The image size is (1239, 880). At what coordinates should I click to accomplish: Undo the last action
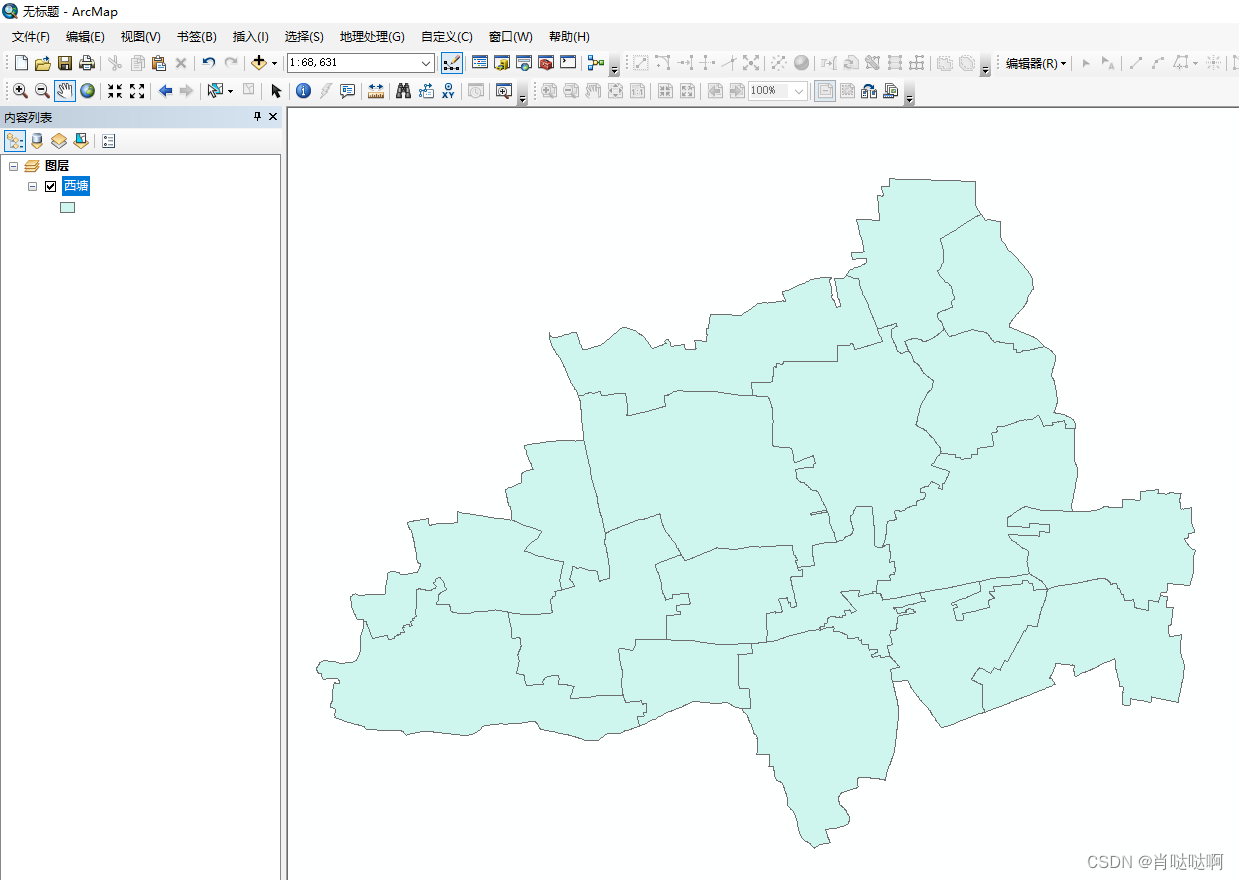[208, 63]
